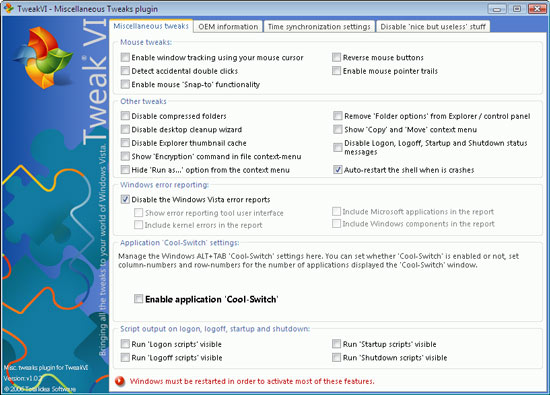Check Disable Logon, Logoff status messages
The height and width of the screenshot is (395, 550).
click(x=338, y=147)
